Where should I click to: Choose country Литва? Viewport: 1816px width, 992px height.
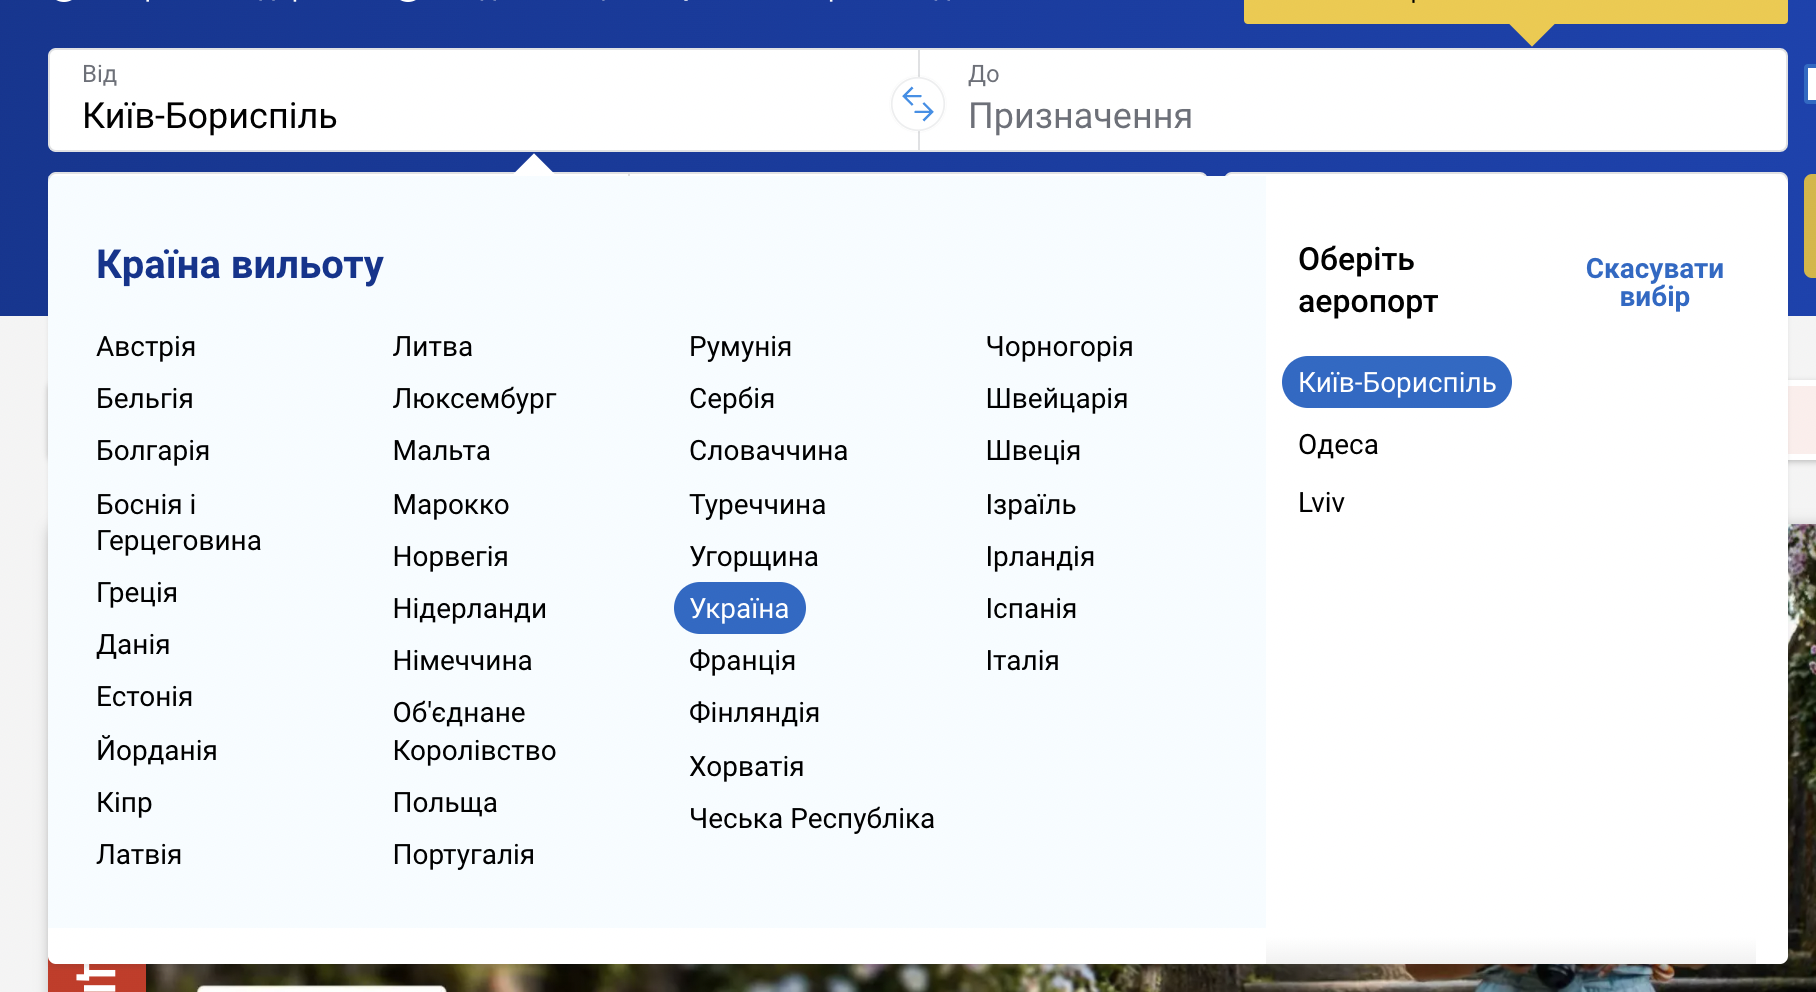[x=433, y=347]
